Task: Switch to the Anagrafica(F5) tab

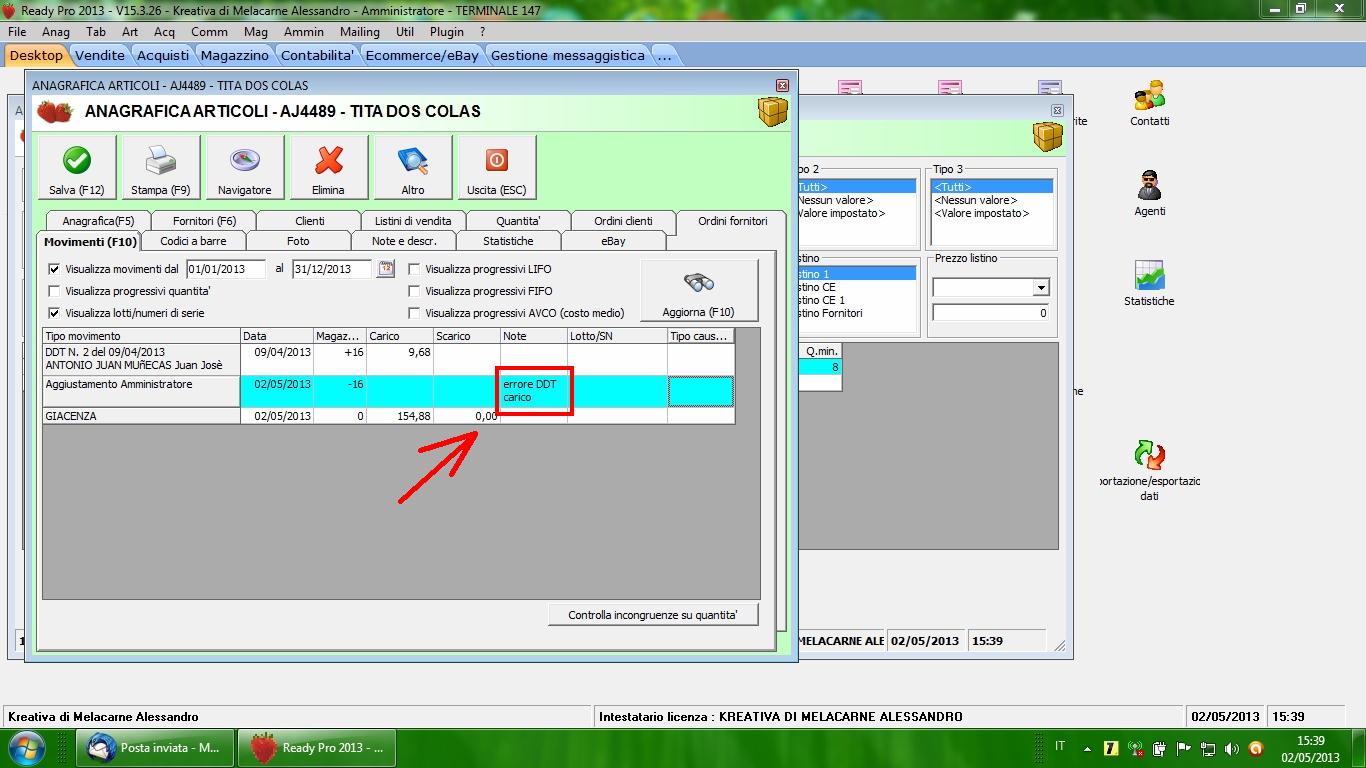Action: tap(98, 221)
